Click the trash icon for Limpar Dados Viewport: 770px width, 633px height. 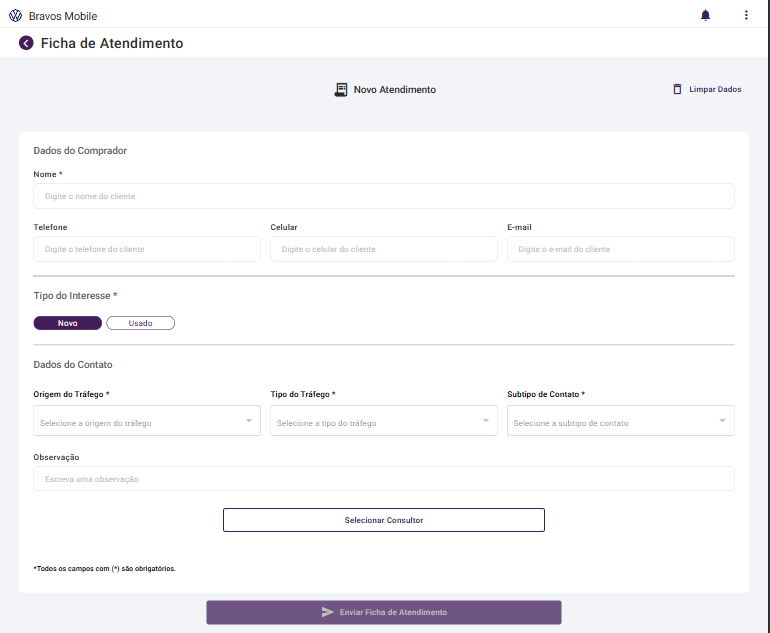[x=677, y=89]
